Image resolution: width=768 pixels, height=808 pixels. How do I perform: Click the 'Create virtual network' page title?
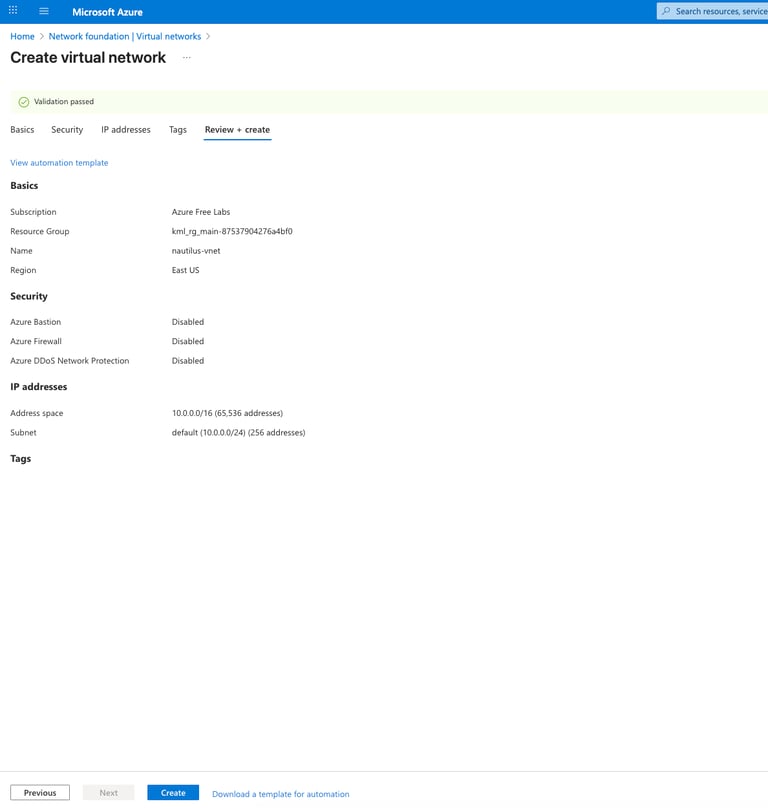coord(88,57)
